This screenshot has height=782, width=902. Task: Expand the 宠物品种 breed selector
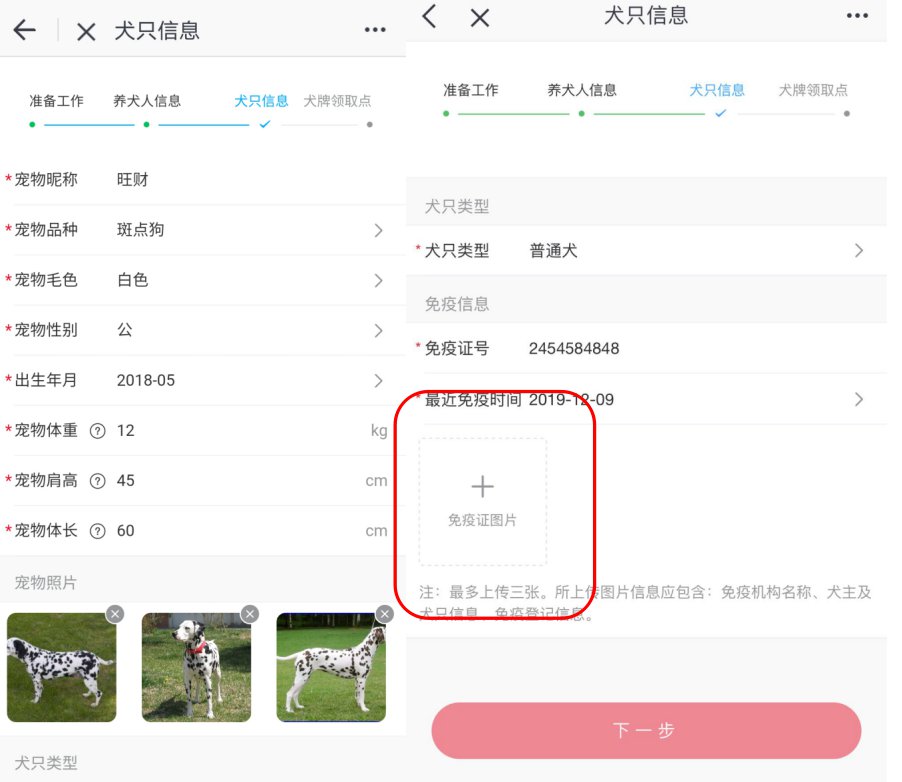tap(378, 231)
